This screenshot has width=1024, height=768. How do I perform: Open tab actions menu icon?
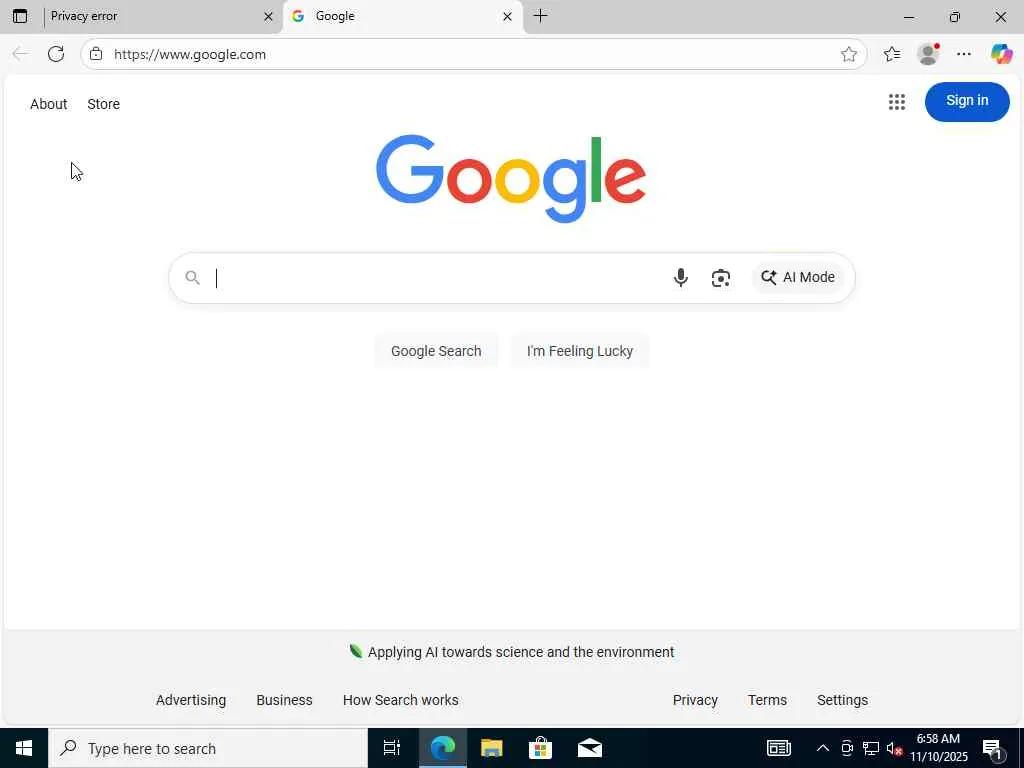click(20, 16)
